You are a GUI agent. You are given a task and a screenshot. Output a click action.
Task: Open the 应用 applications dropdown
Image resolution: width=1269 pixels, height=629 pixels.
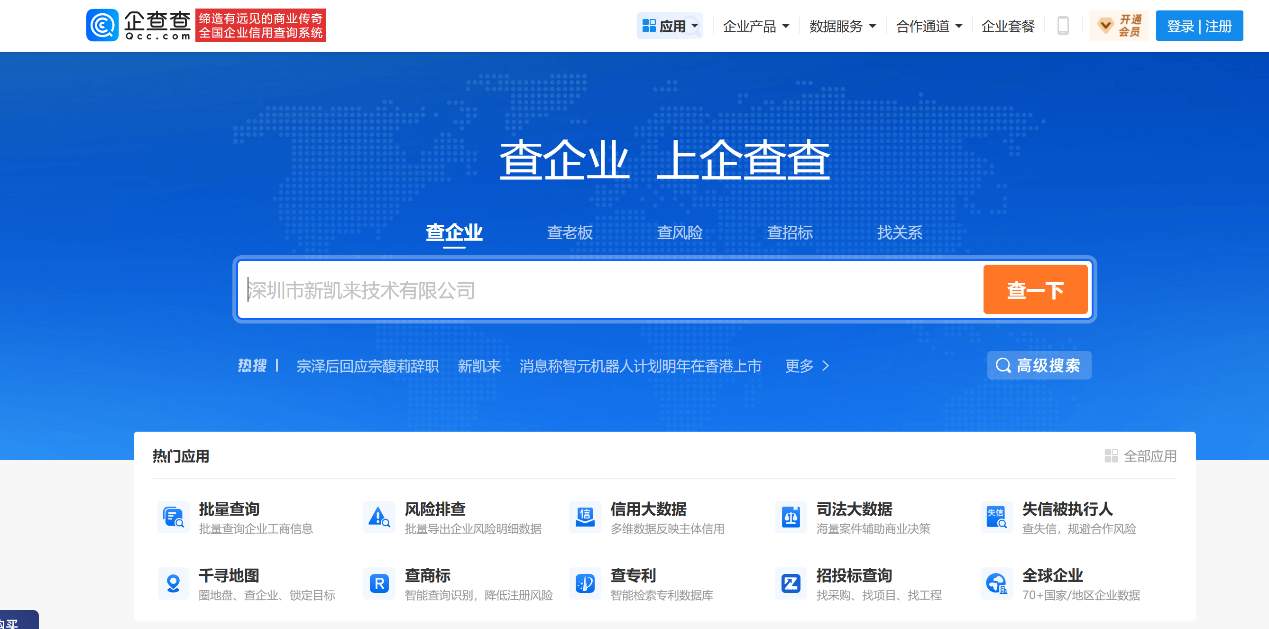(668, 25)
